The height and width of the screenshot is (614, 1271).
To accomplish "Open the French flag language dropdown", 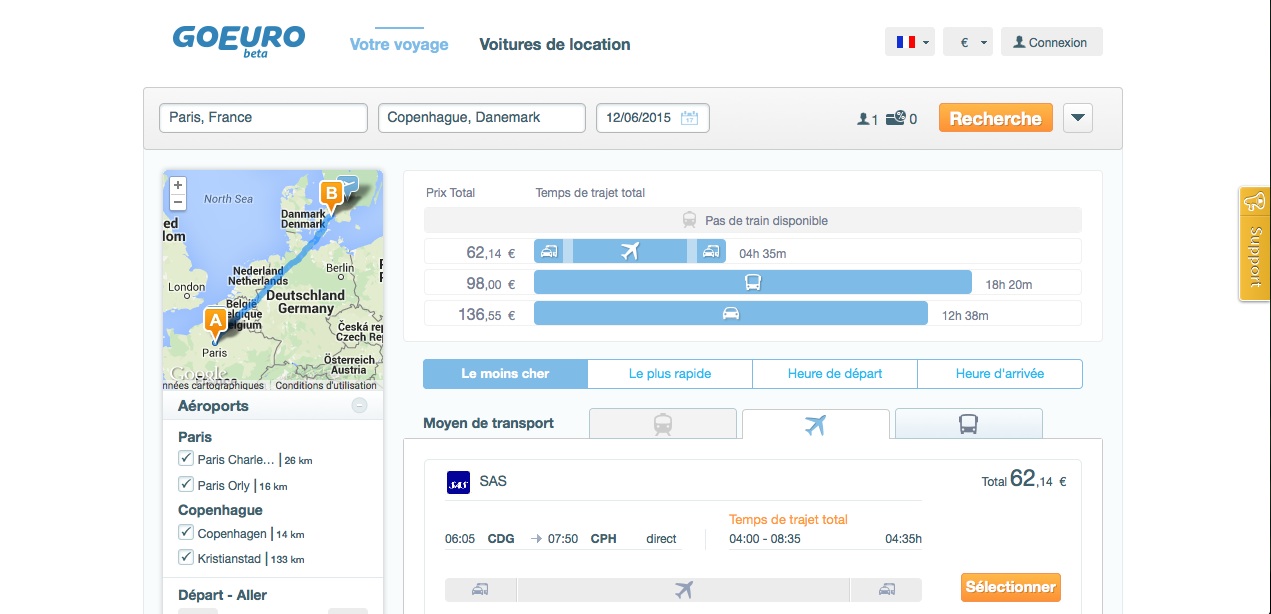I will point(910,42).
